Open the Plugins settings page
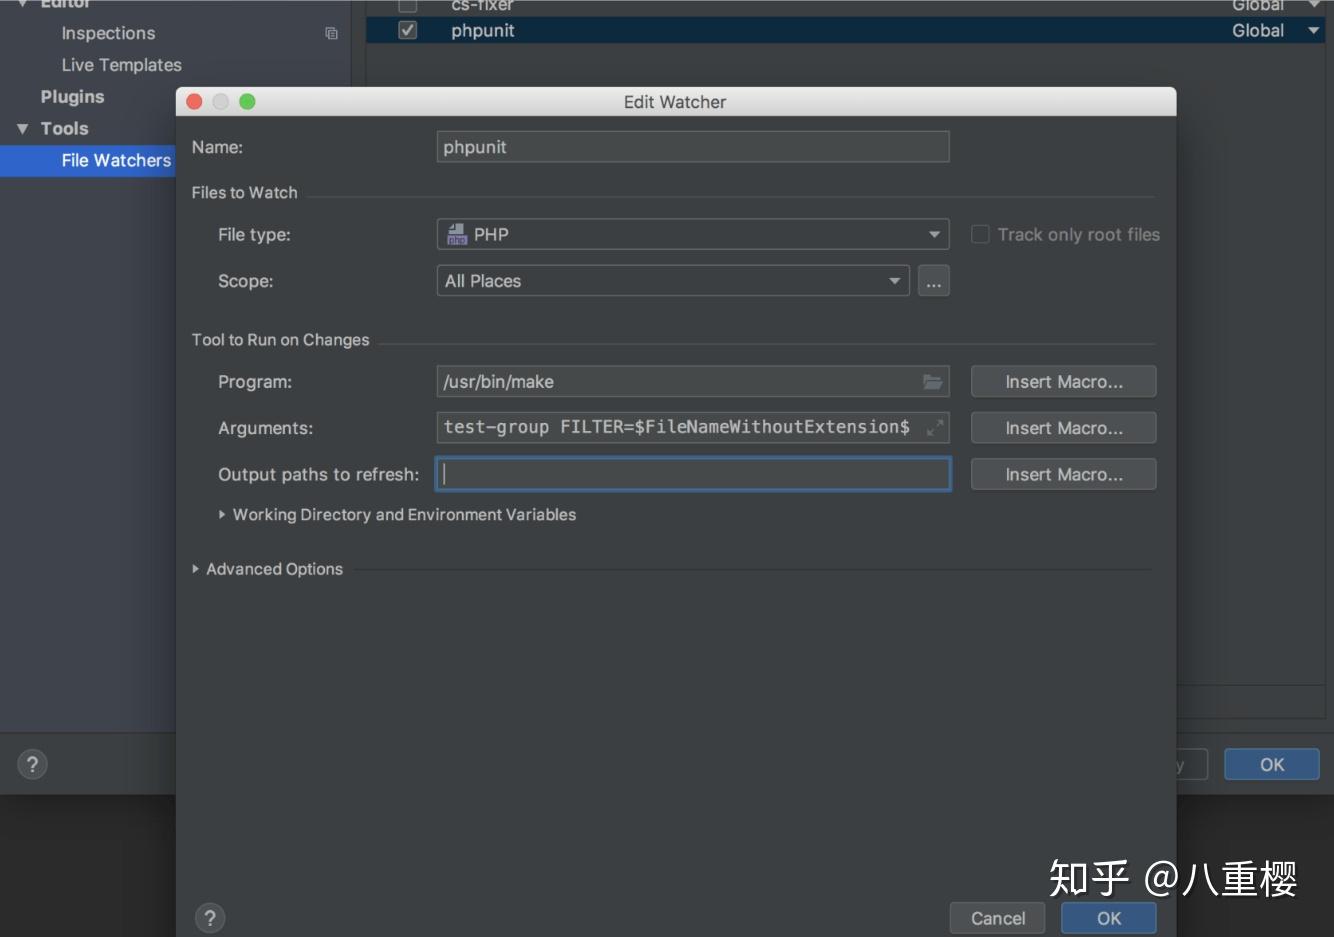Image resolution: width=1334 pixels, height=937 pixels. (72, 96)
